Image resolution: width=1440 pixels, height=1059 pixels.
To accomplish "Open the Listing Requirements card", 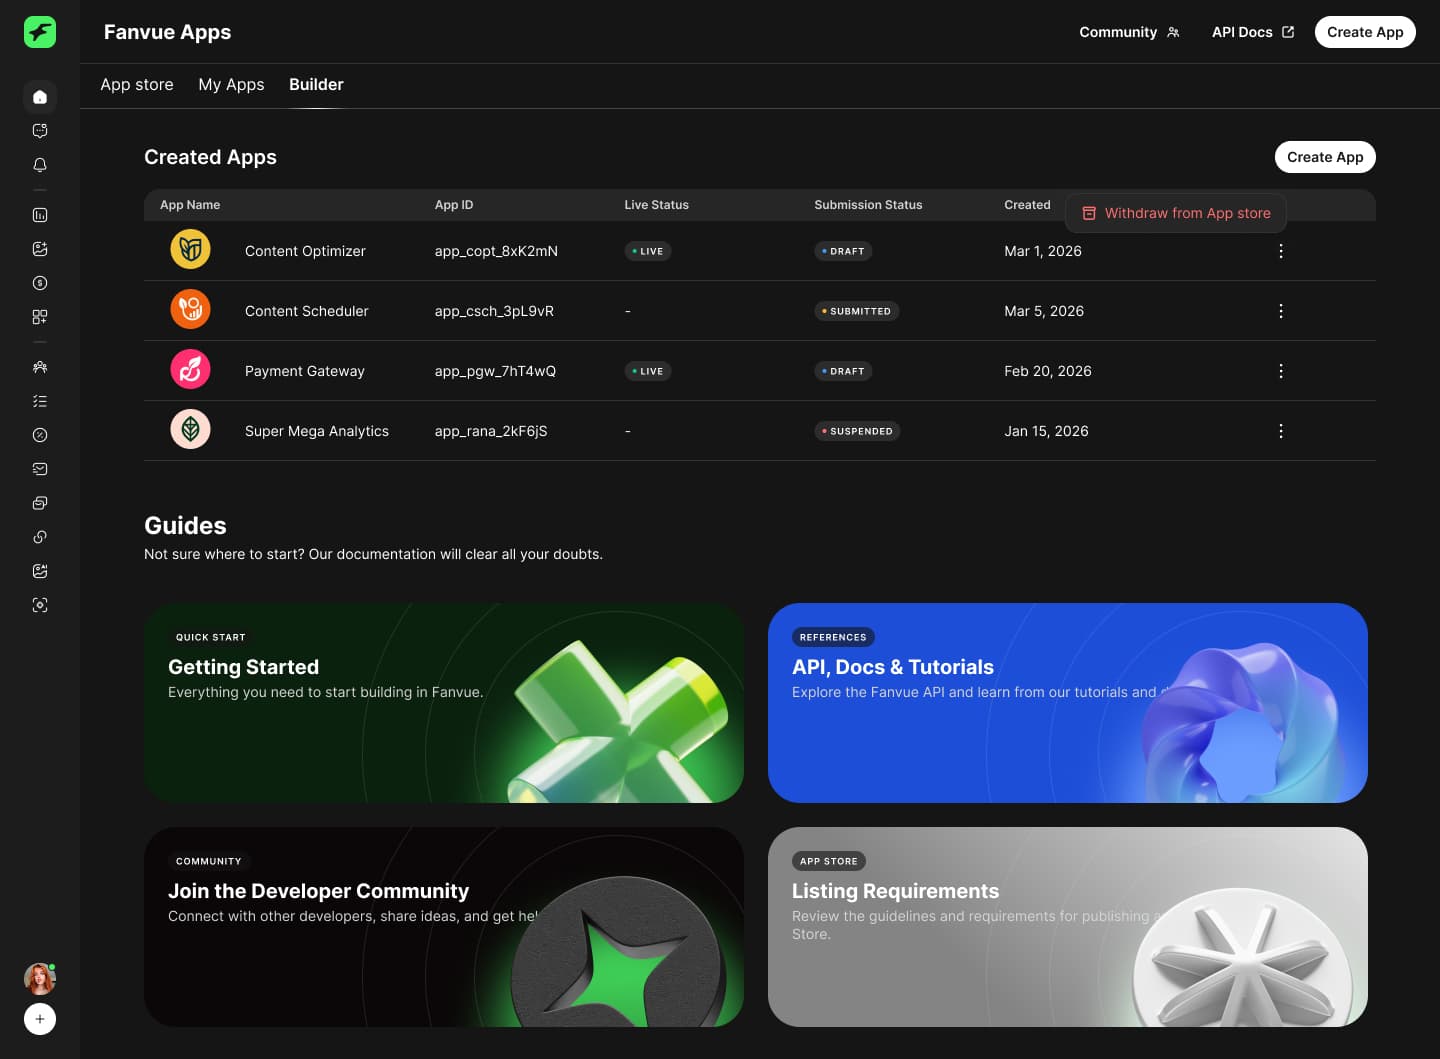I will pos(1068,927).
